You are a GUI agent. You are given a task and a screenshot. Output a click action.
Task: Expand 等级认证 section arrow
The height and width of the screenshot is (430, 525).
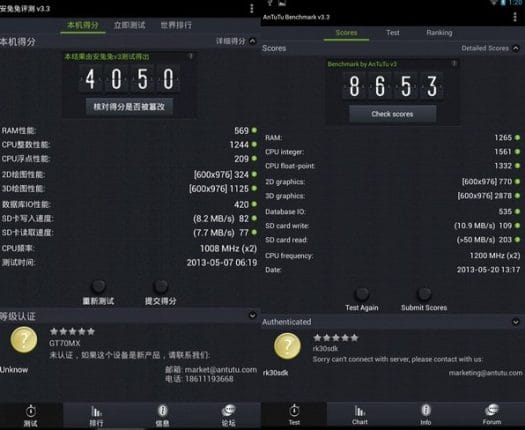point(252,315)
